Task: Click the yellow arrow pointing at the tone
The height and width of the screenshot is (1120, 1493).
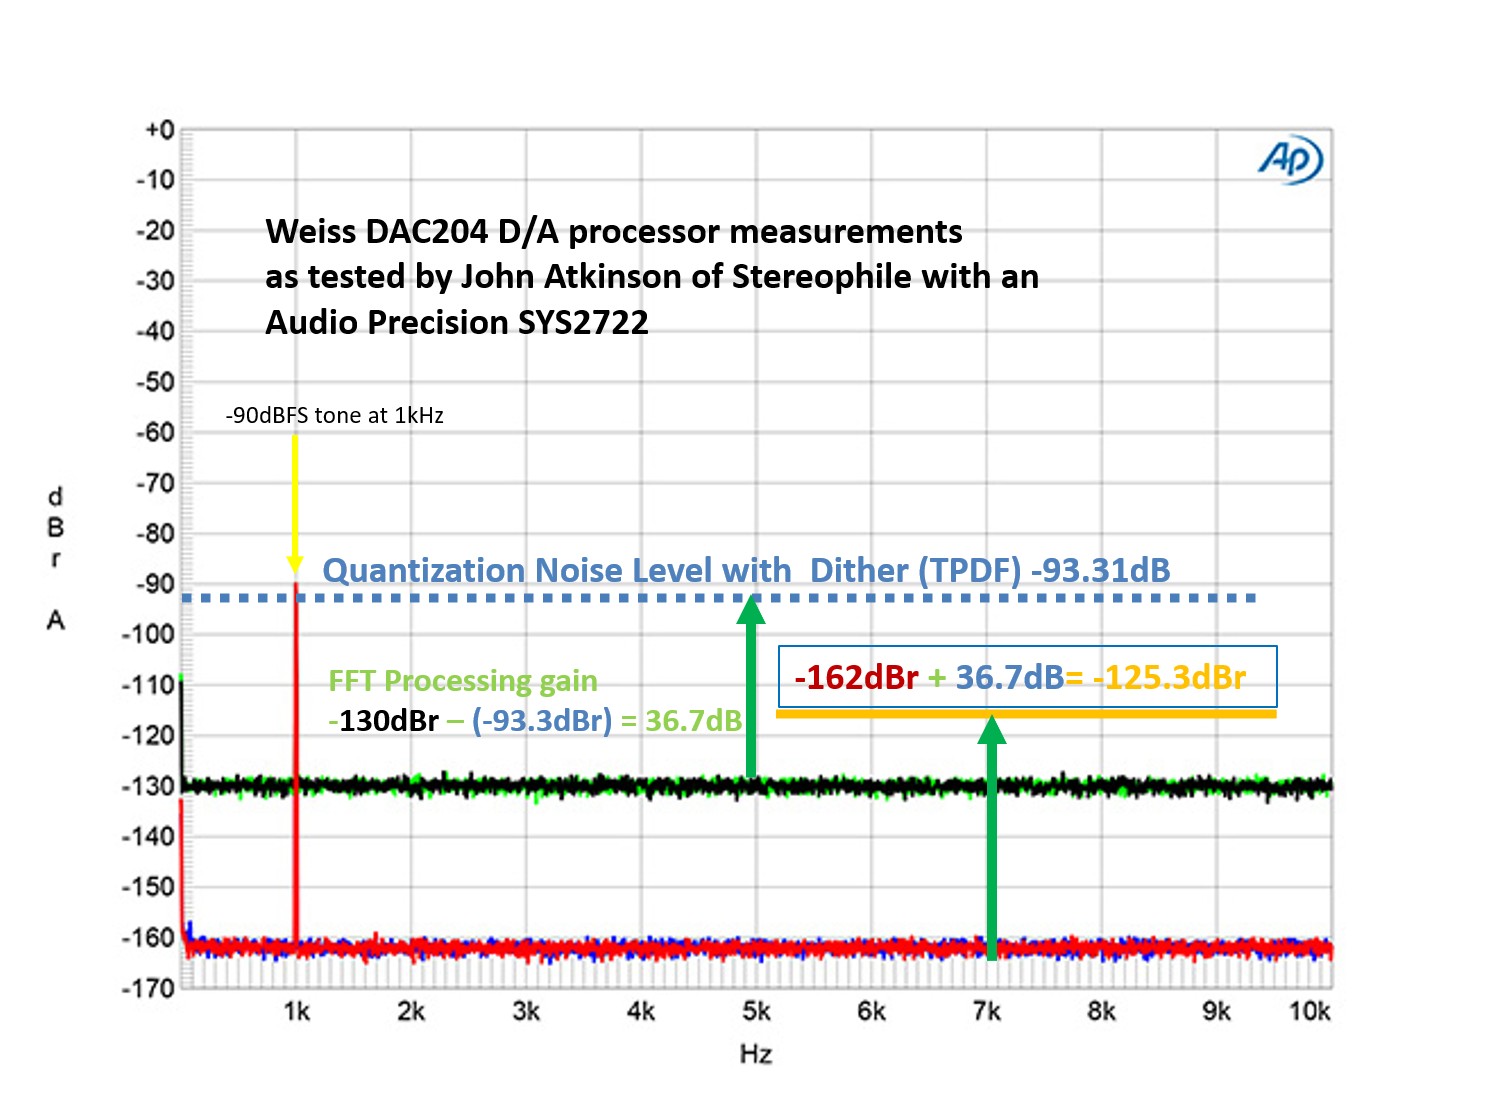Action: 295,500
